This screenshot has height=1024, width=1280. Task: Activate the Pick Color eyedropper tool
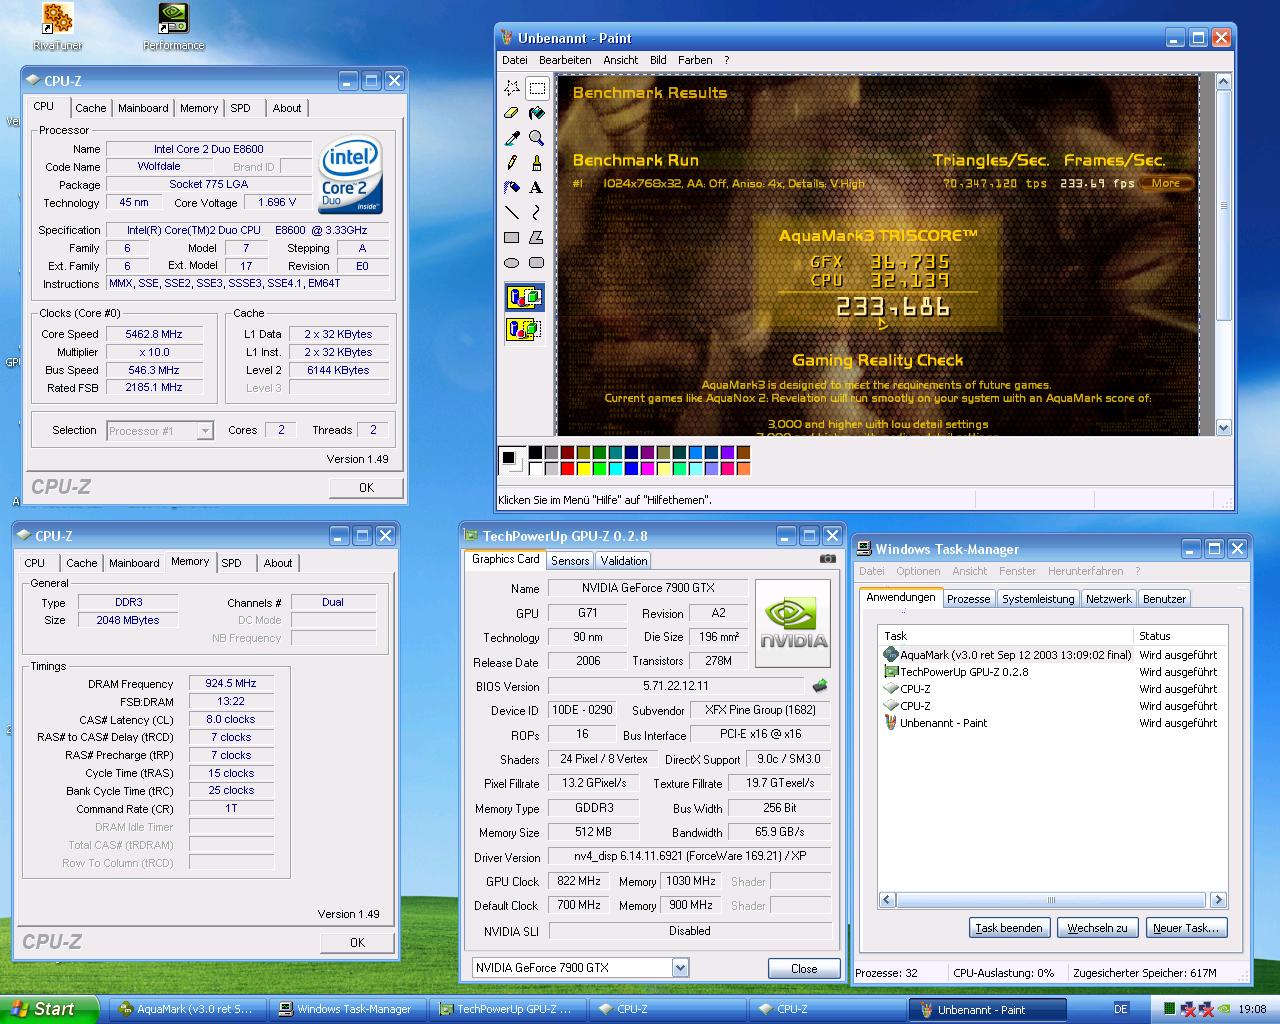[512, 138]
